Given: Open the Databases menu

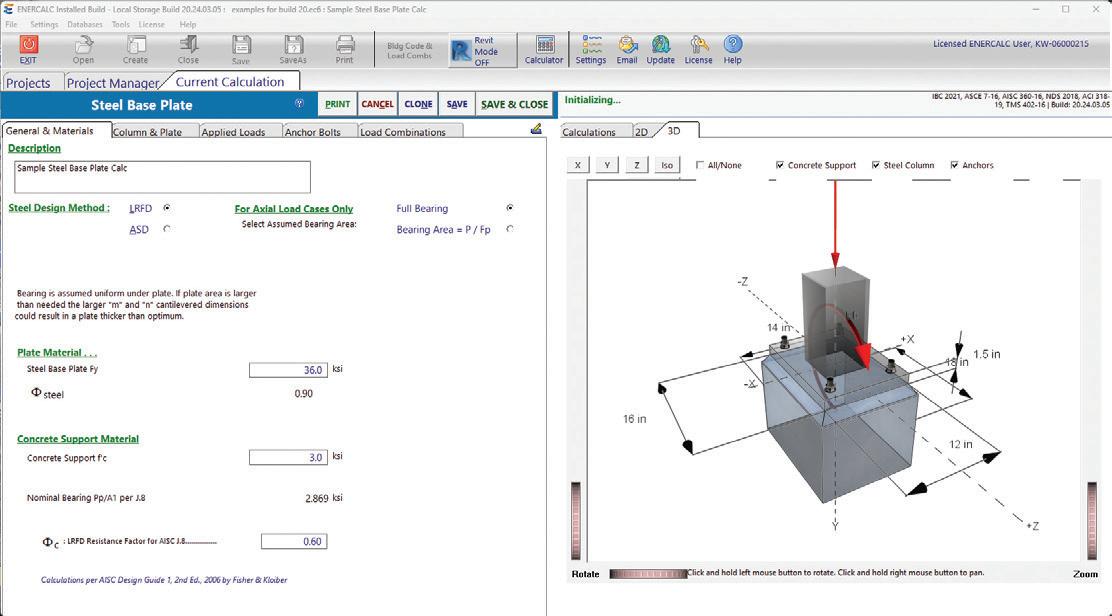Looking at the screenshot, I should pos(85,24).
